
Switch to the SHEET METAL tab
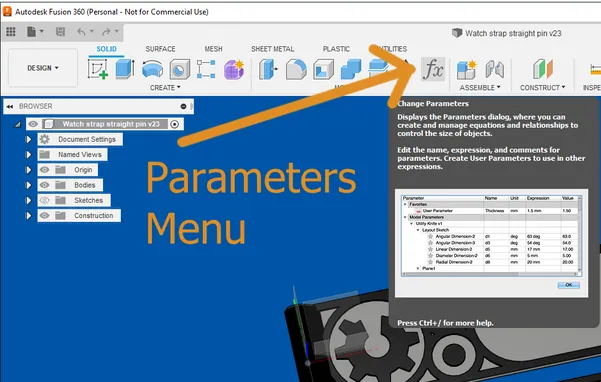click(273, 49)
